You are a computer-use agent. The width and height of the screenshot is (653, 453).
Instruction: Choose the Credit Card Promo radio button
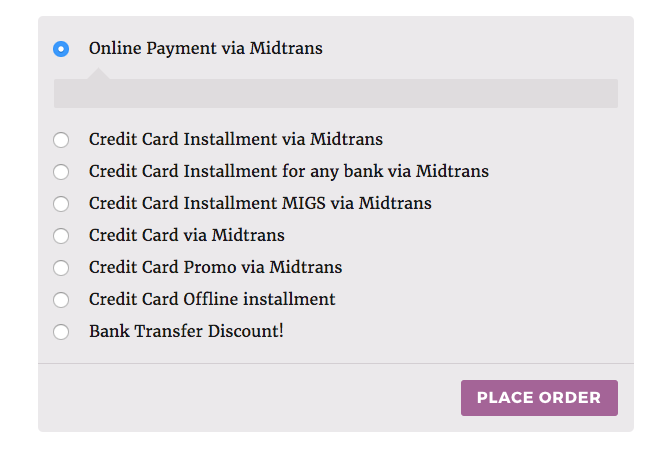(62, 268)
